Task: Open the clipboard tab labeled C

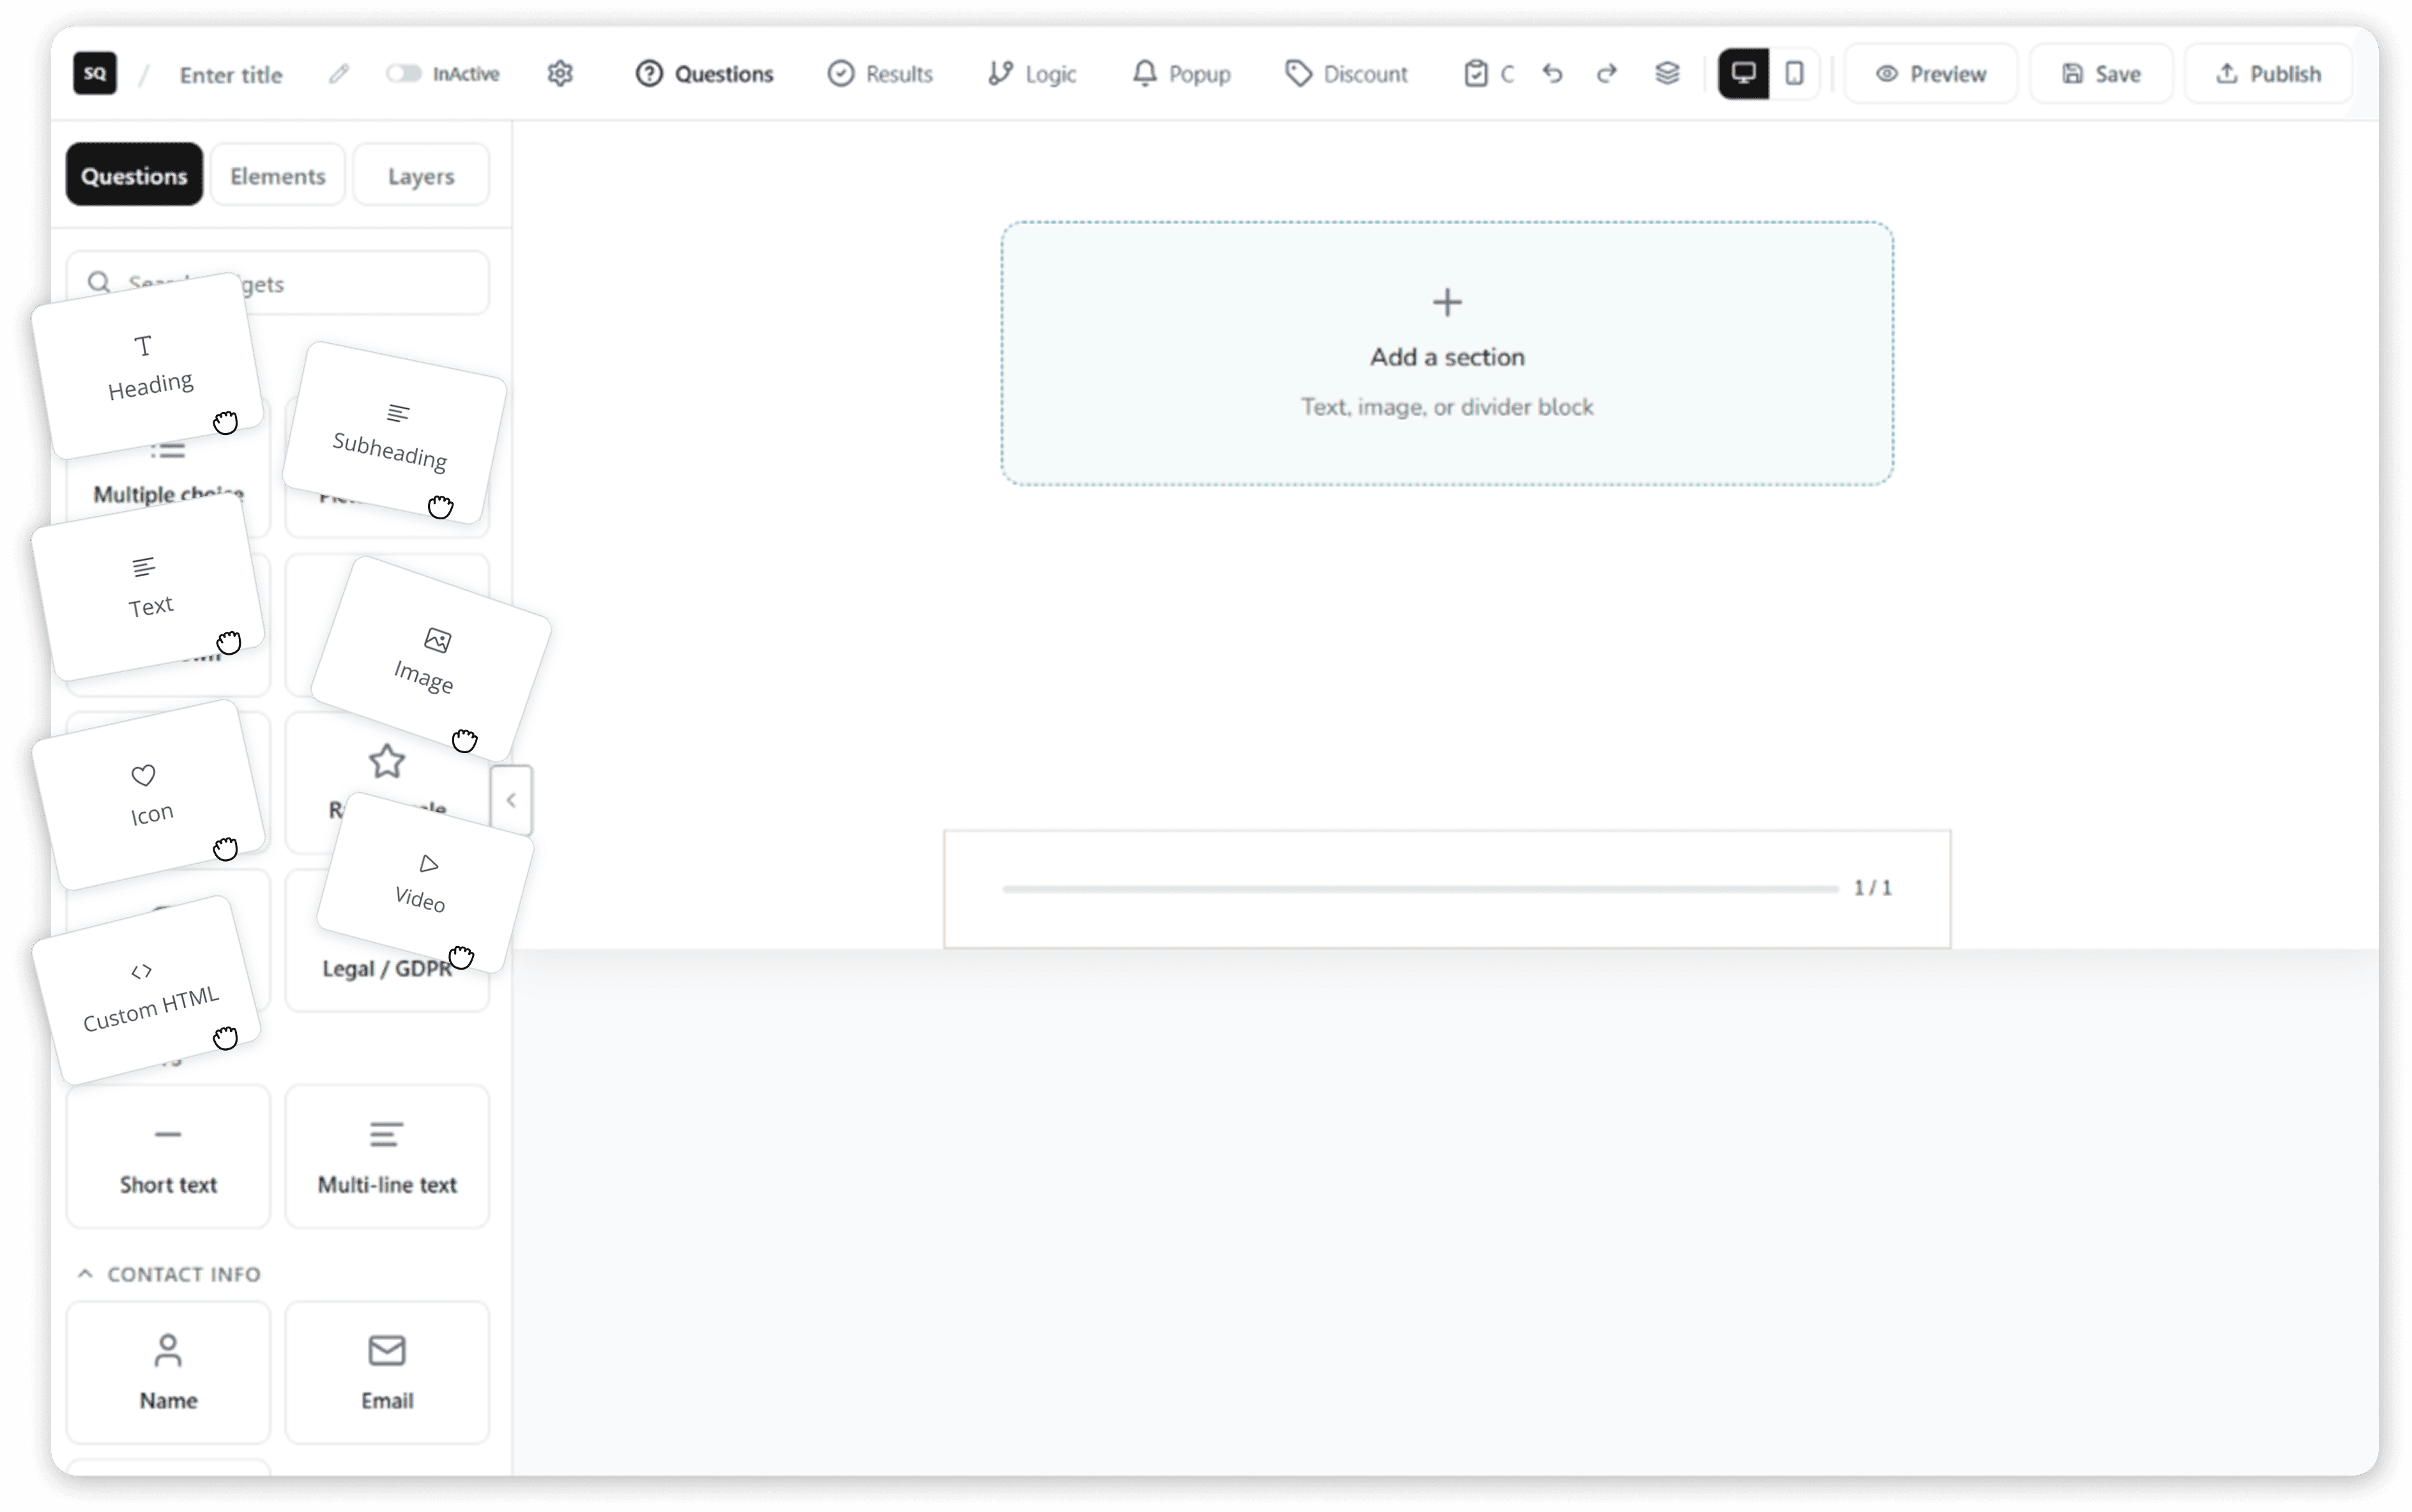Action: (1488, 73)
